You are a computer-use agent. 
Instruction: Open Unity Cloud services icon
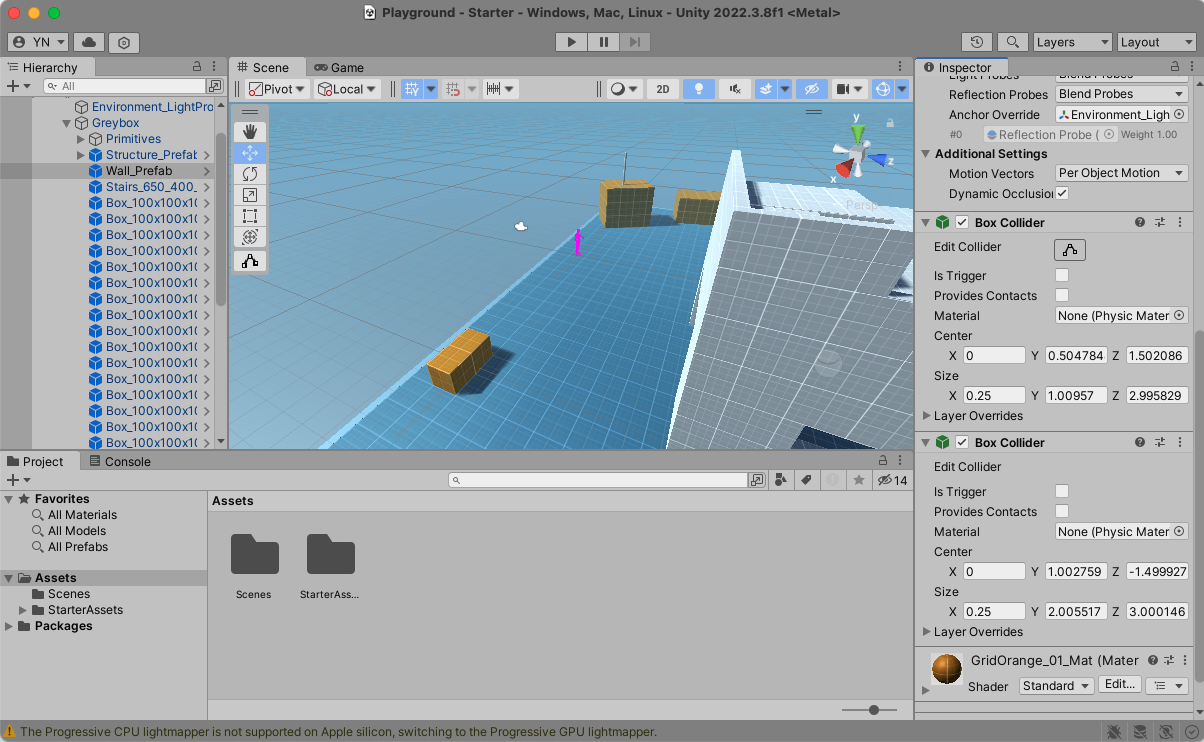[89, 42]
